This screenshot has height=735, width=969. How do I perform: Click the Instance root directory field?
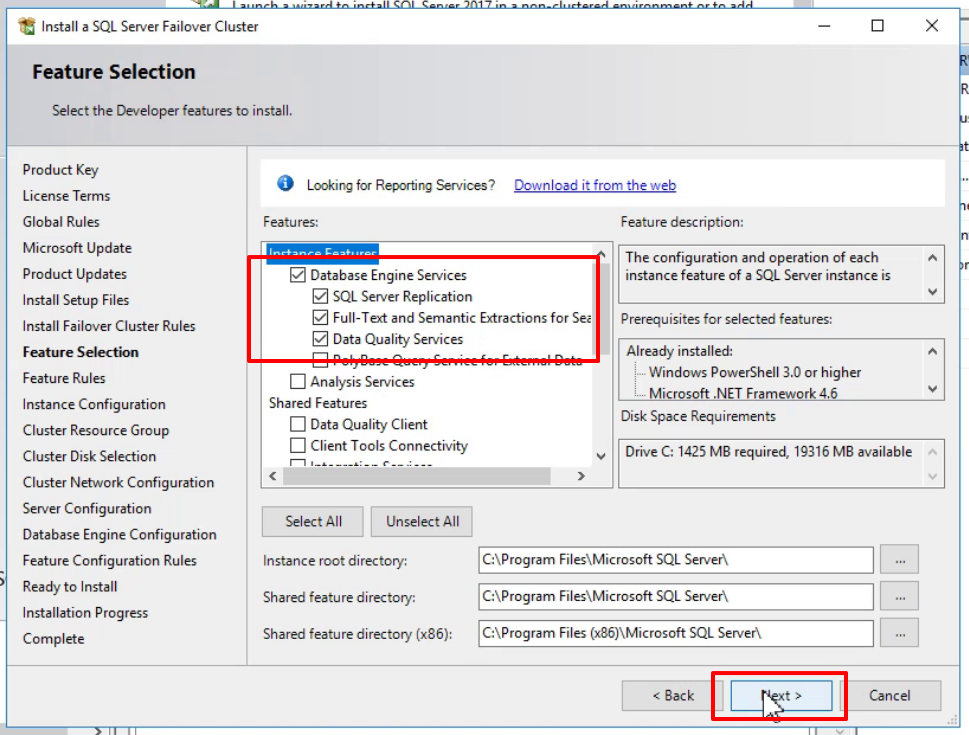coord(675,560)
